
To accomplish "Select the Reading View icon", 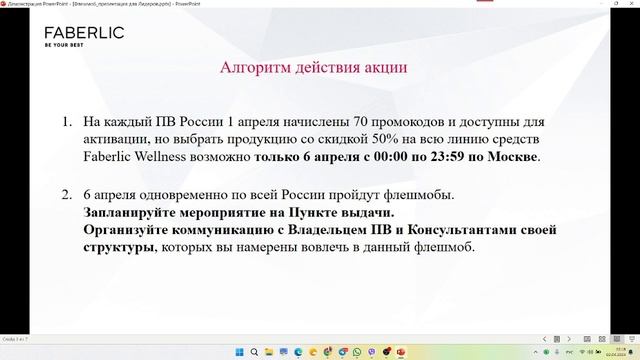I will (617, 339).
